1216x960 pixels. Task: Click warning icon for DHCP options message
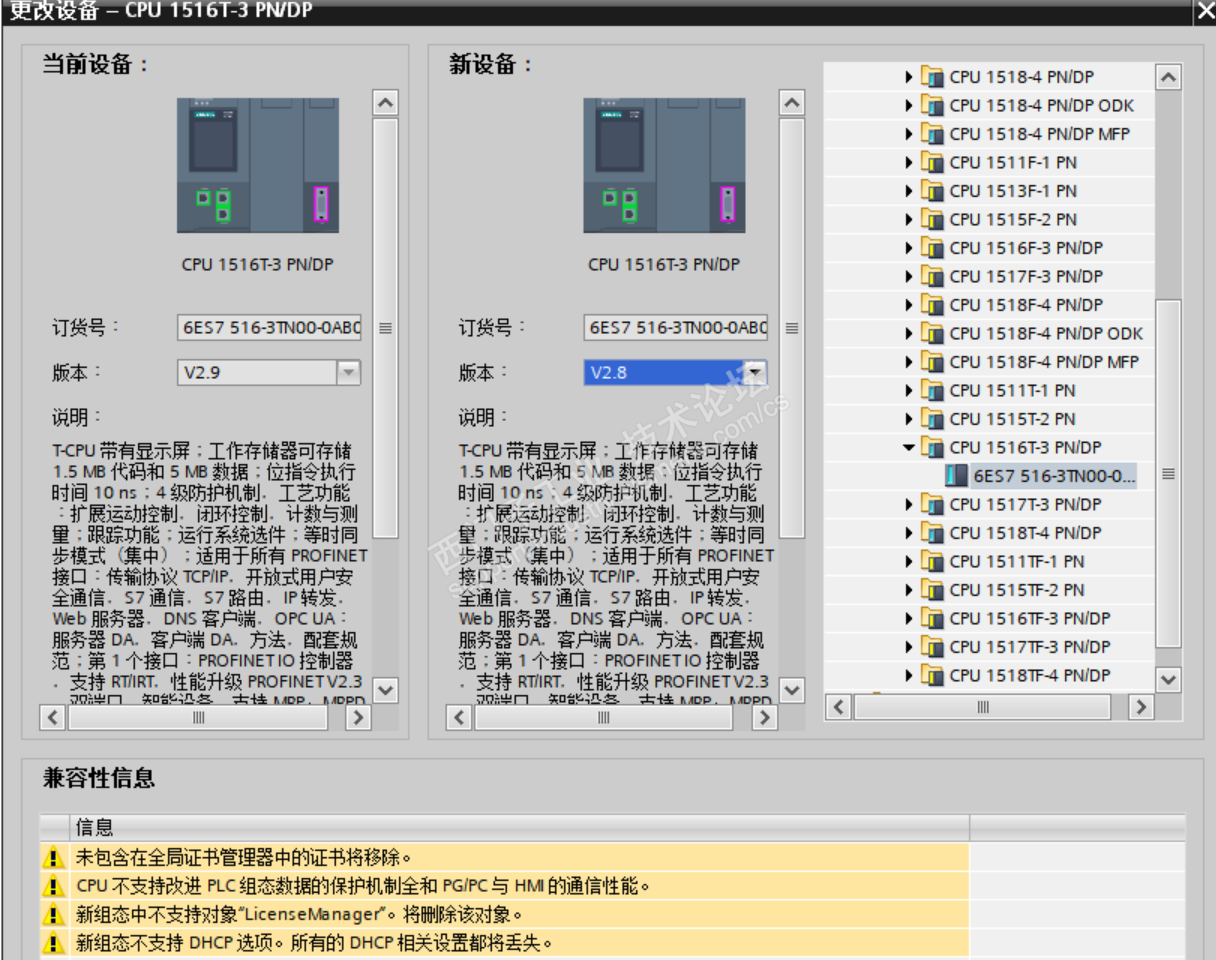click(x=52, y=942)
